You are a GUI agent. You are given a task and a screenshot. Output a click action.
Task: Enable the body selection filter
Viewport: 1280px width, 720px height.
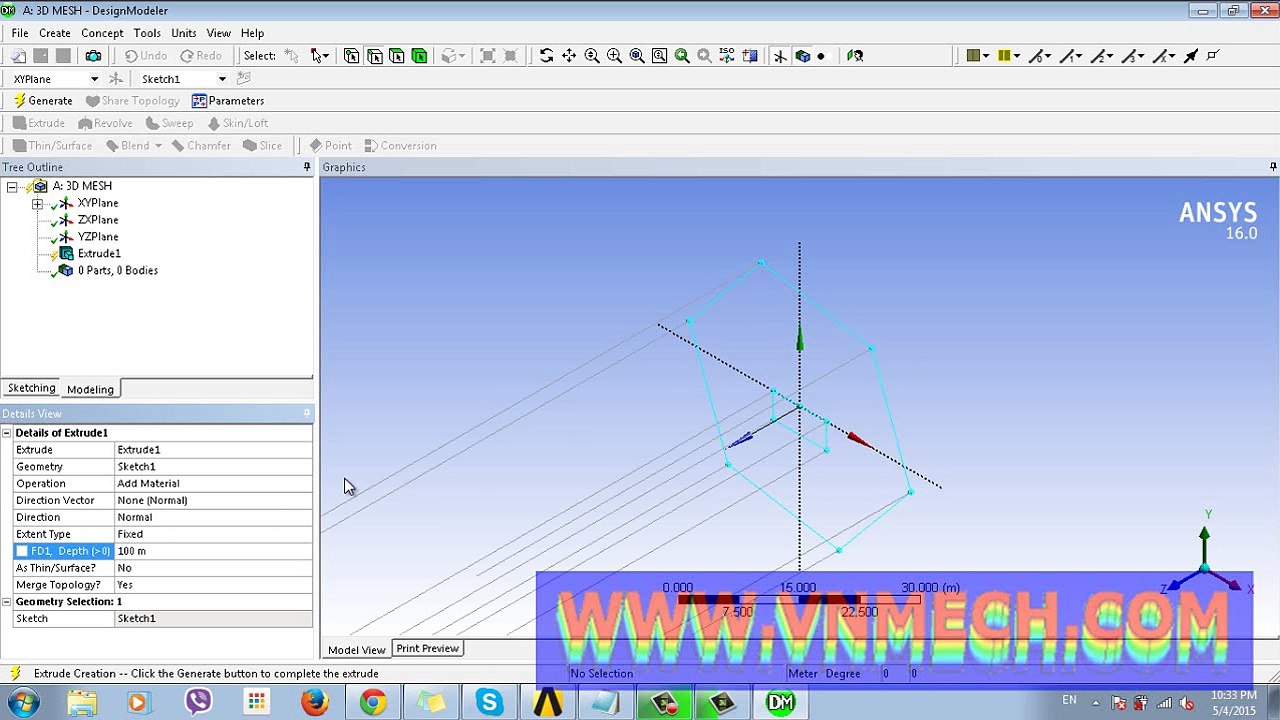point(419,56)
